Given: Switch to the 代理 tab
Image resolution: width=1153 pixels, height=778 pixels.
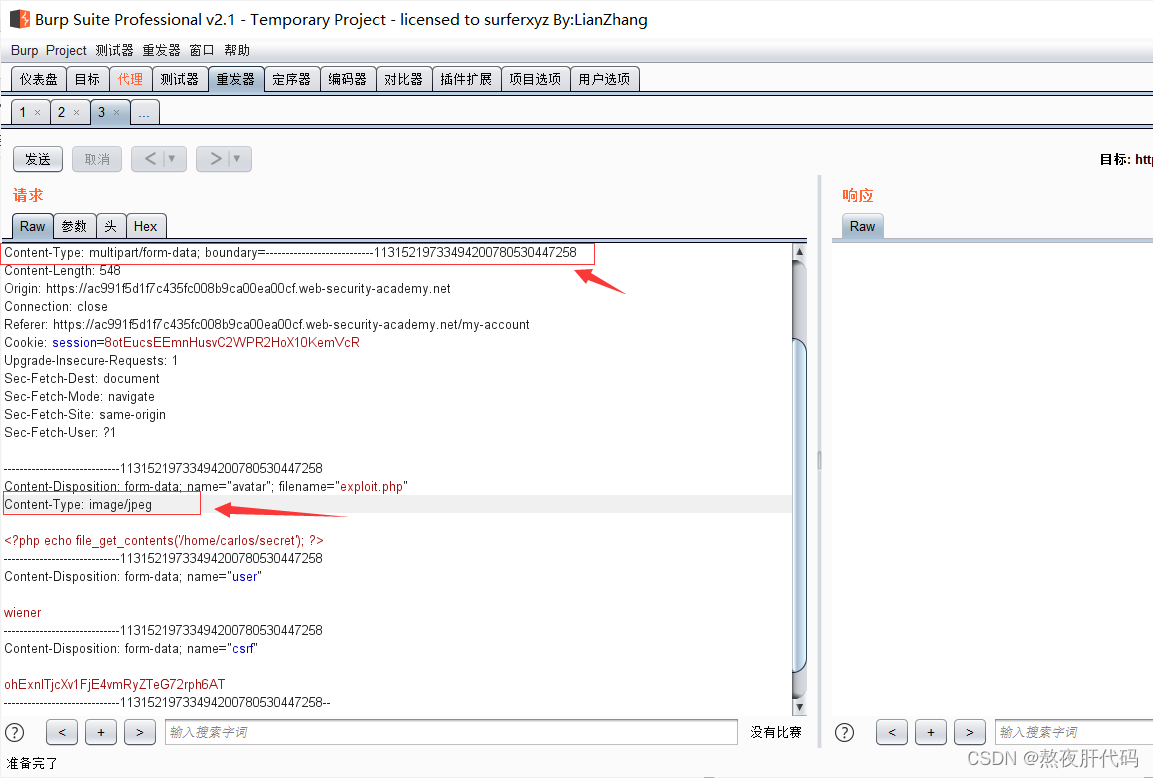Looking at the screenshot, I should pyautogui.click(x=130, y=79).
